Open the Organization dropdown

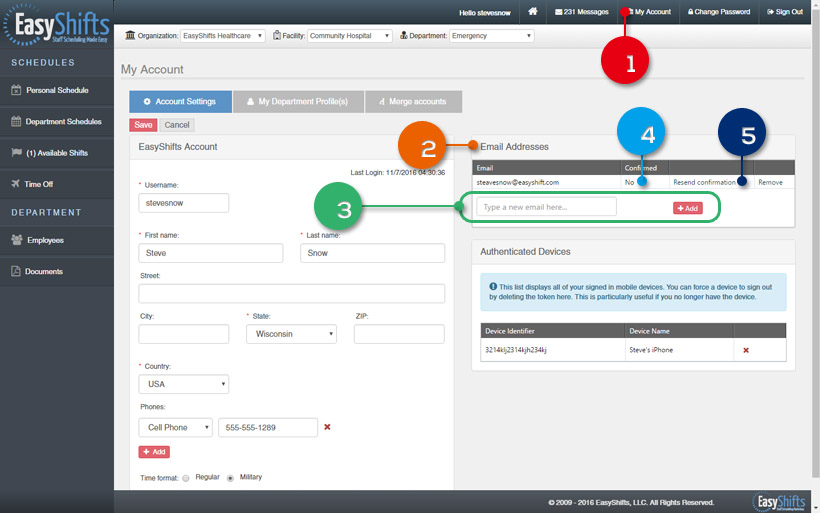(223, 36)
